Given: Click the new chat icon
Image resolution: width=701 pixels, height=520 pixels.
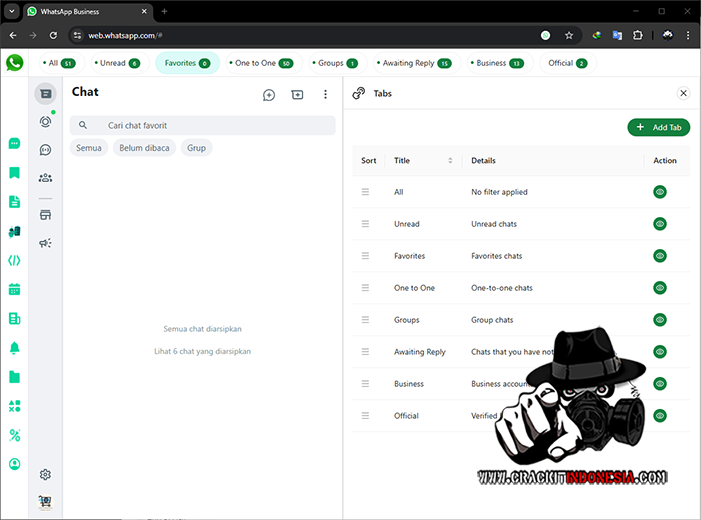Looking at the screenshot, I should pos(269,94).
